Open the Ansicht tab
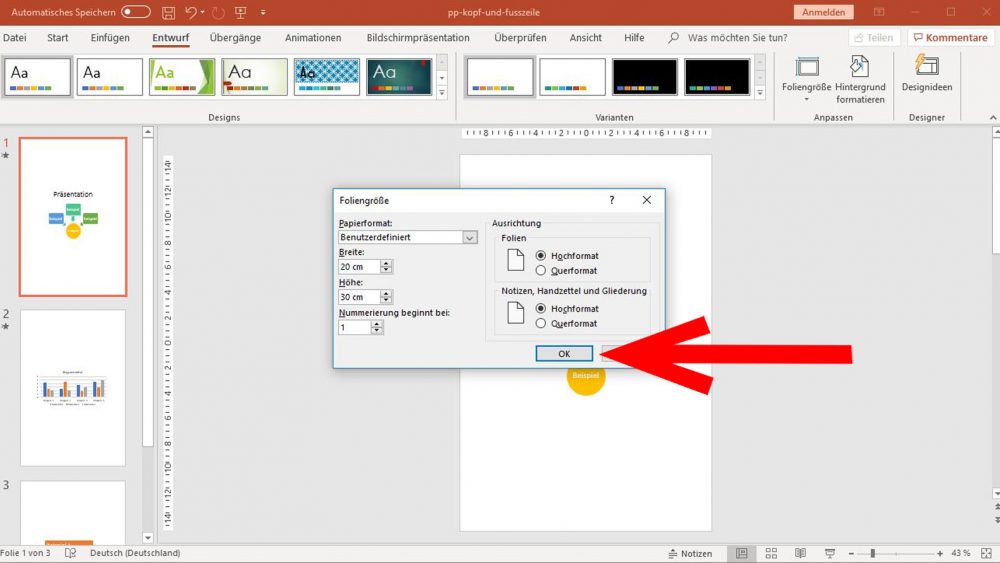Image resolution: width=1000 pixels, height=563 pixels. click(585, 38)
